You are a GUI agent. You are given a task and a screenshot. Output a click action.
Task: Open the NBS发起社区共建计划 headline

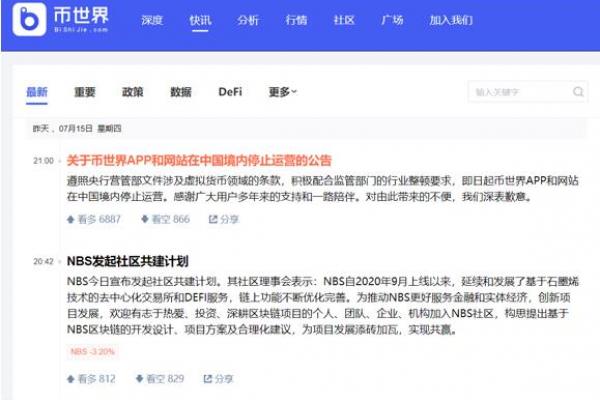point(127,260)
